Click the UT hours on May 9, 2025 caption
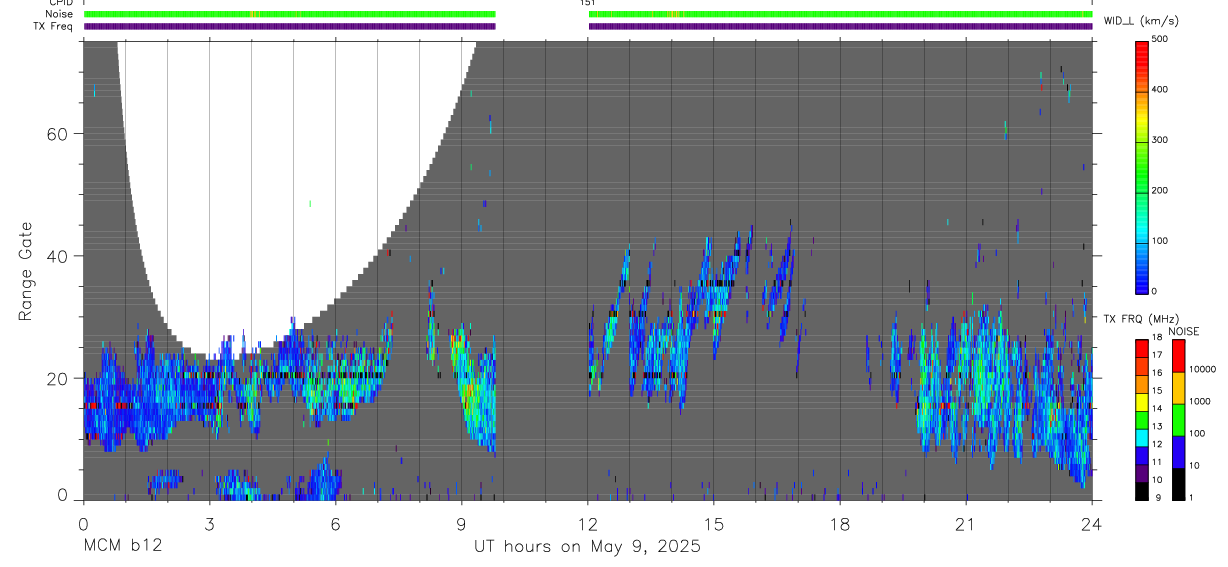This screenshot has width=1228, height=567. click(587, 547)
